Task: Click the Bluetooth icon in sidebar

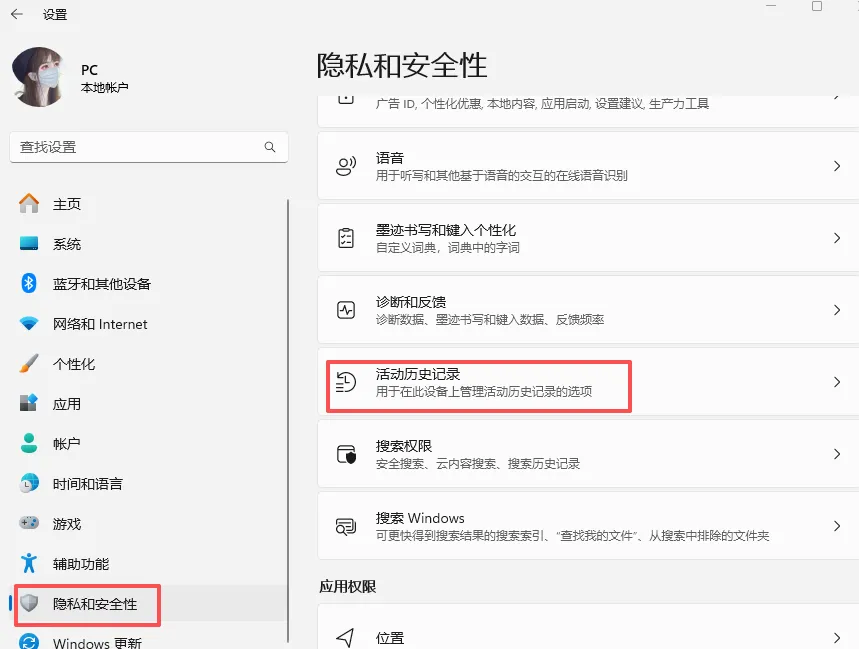Action: click(29, 284)
